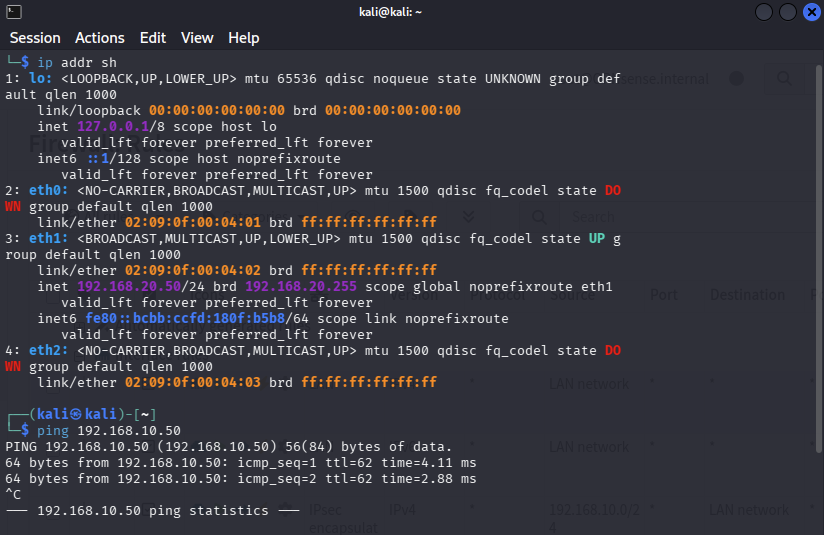The height and width of the screenshot is (535, 824).
Task: Click the terminal icon in the title bar
Action: [x=14, y=12]
